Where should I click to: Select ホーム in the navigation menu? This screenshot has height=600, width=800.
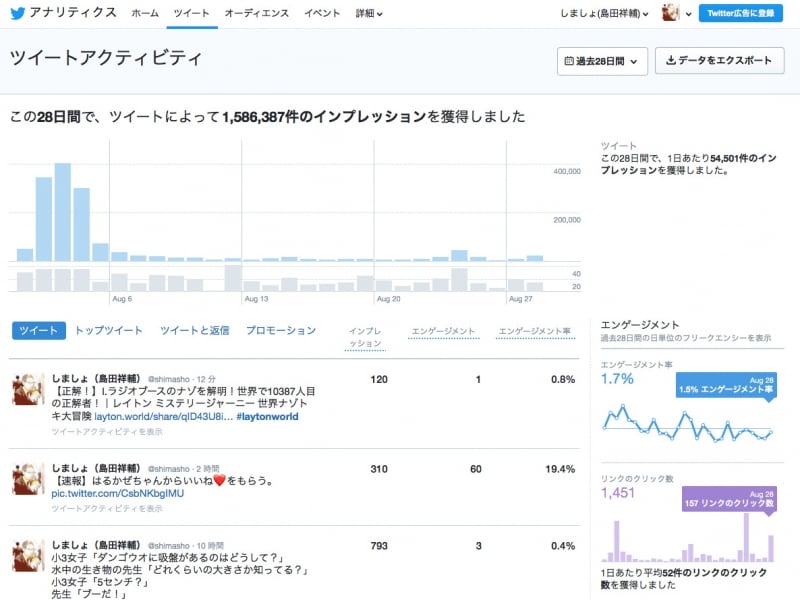point(145,14)
